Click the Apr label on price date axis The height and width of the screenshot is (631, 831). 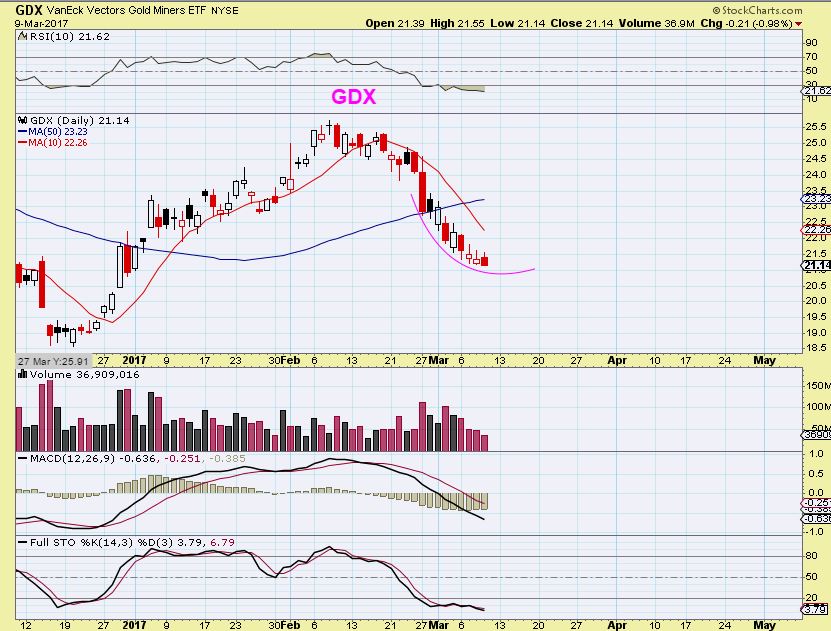click(617, 360)
